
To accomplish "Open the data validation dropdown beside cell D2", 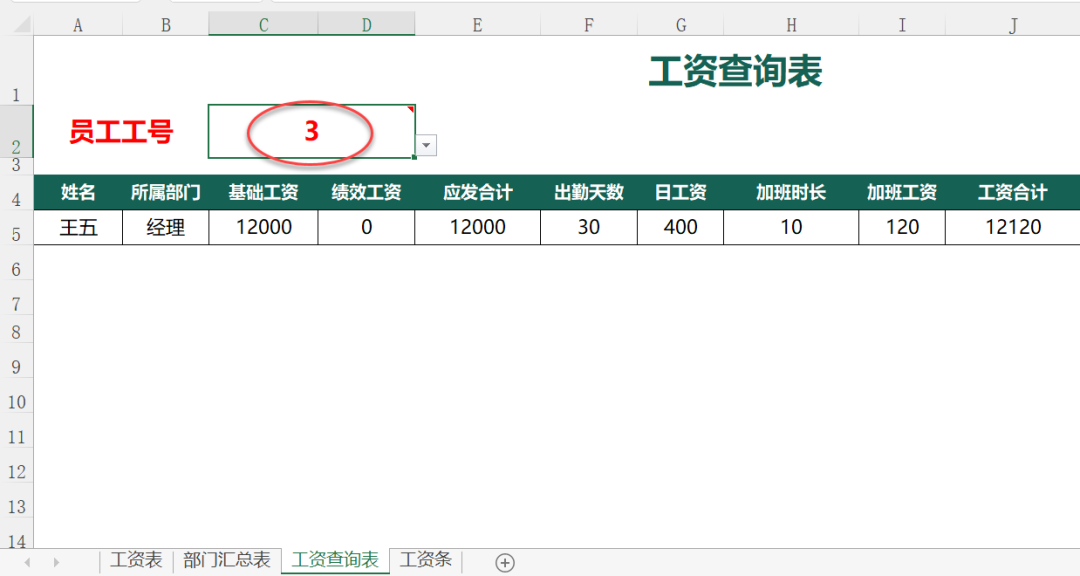I will coord(425,145).
